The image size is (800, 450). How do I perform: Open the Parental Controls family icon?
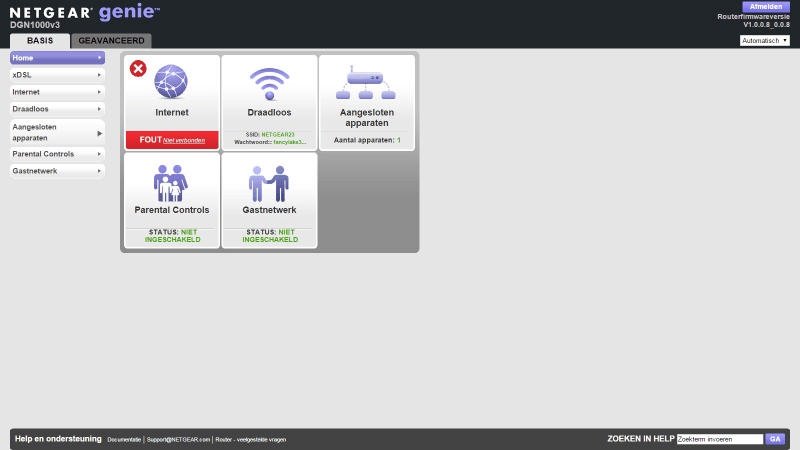point(171,183)
